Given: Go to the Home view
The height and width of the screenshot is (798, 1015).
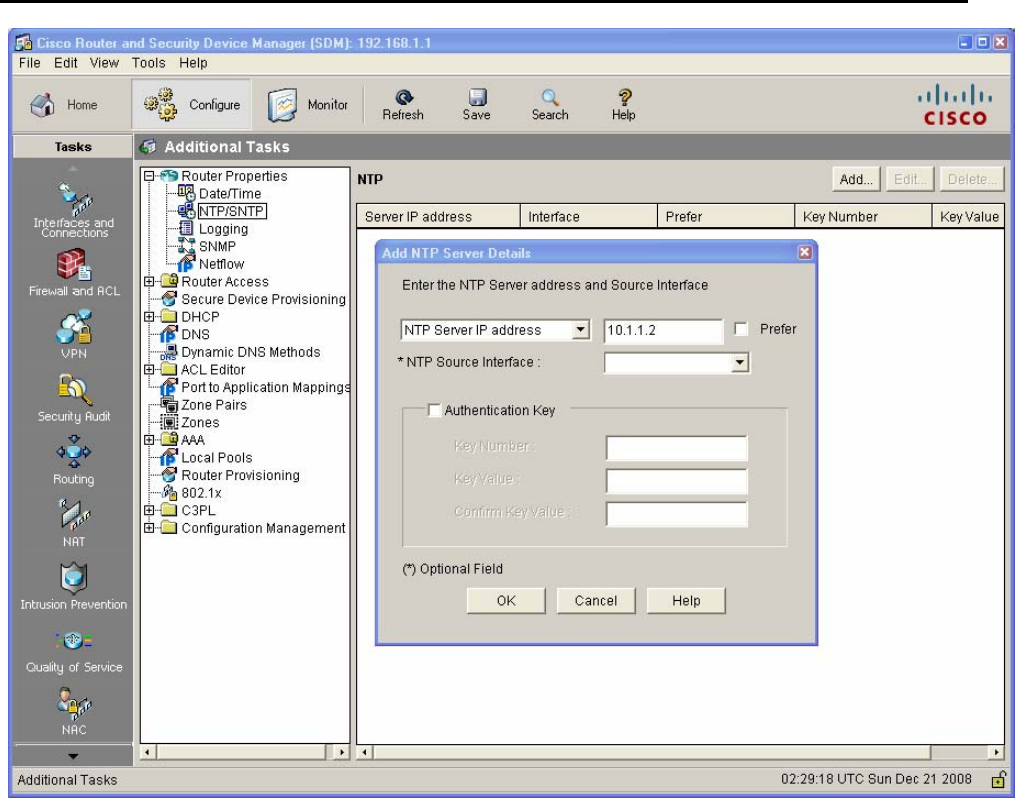Looking at the screenshot, I should (x=63, y=105).
